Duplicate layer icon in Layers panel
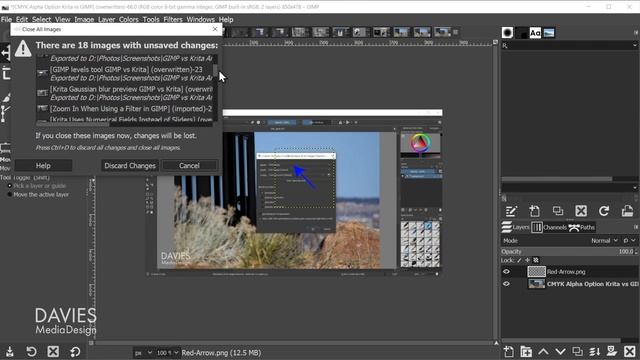This screenshot has width=640, height=360. [x=578, y=351]
